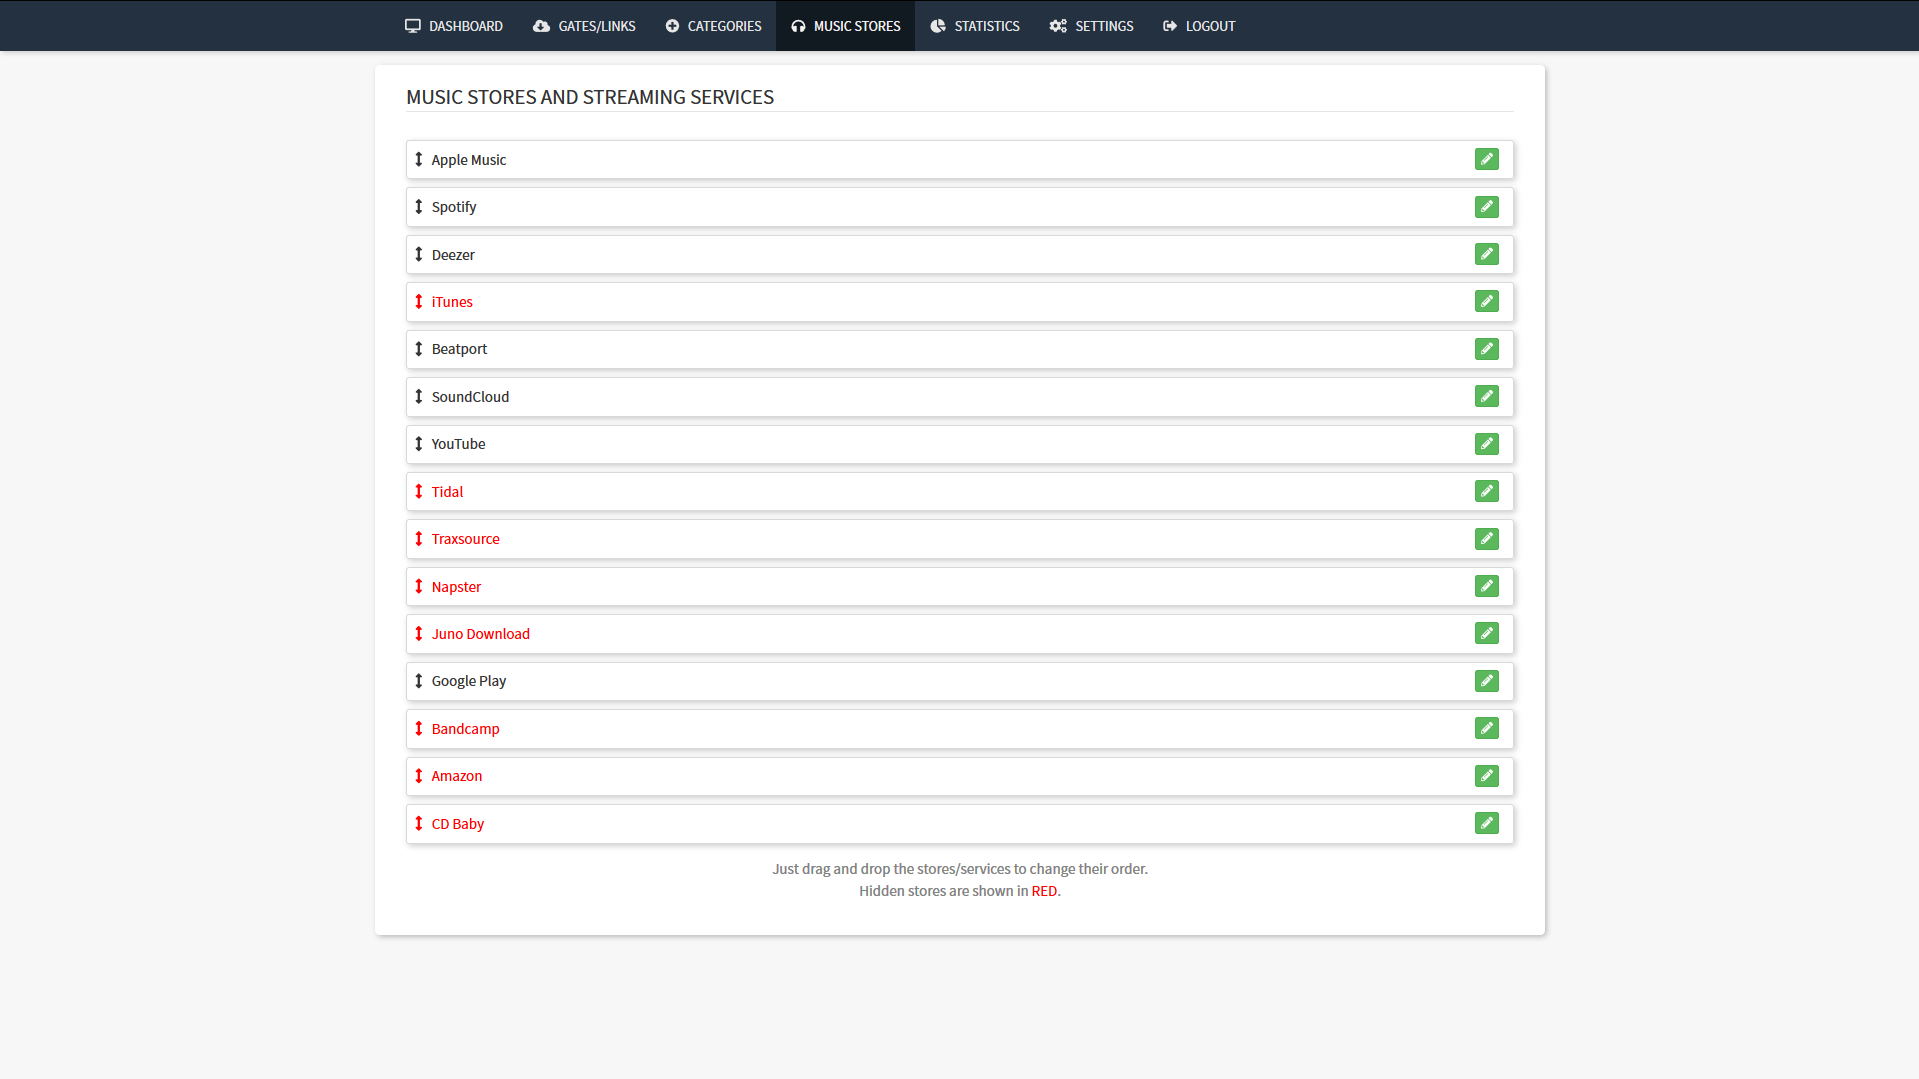Log out via the Logout link
Screen dimensions: 1919x1079
click(1199, 26)
